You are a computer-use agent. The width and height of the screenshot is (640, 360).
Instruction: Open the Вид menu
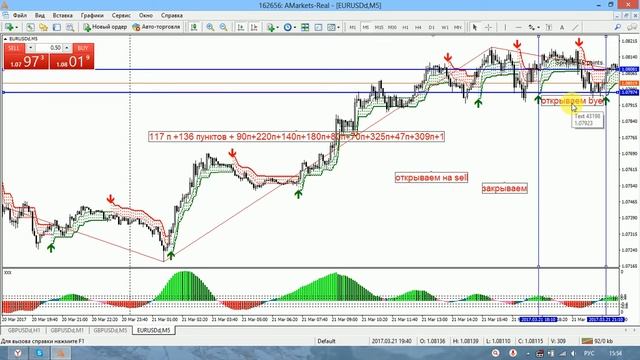(40, 15)
